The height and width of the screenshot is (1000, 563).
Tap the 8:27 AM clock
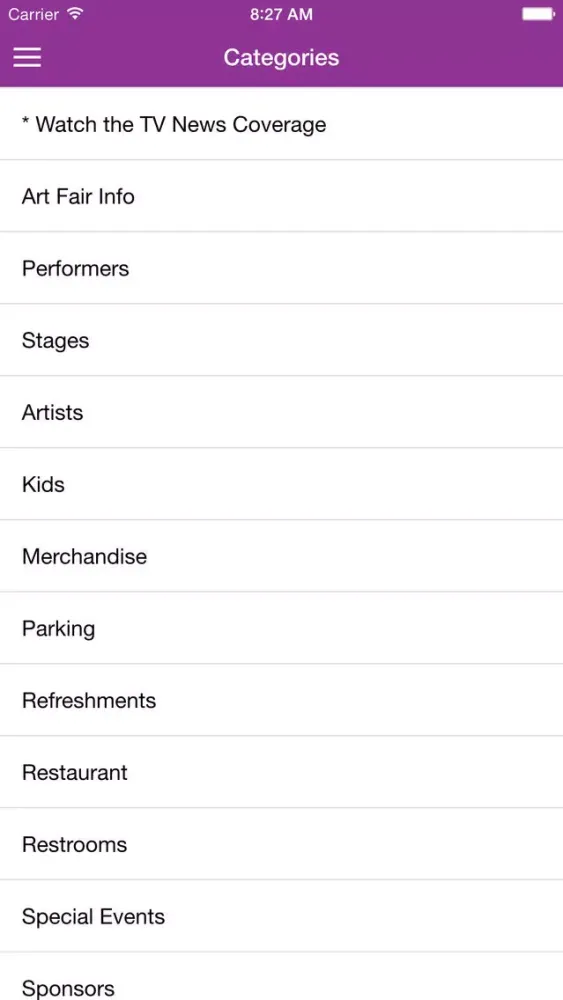(x=281, y=14)
